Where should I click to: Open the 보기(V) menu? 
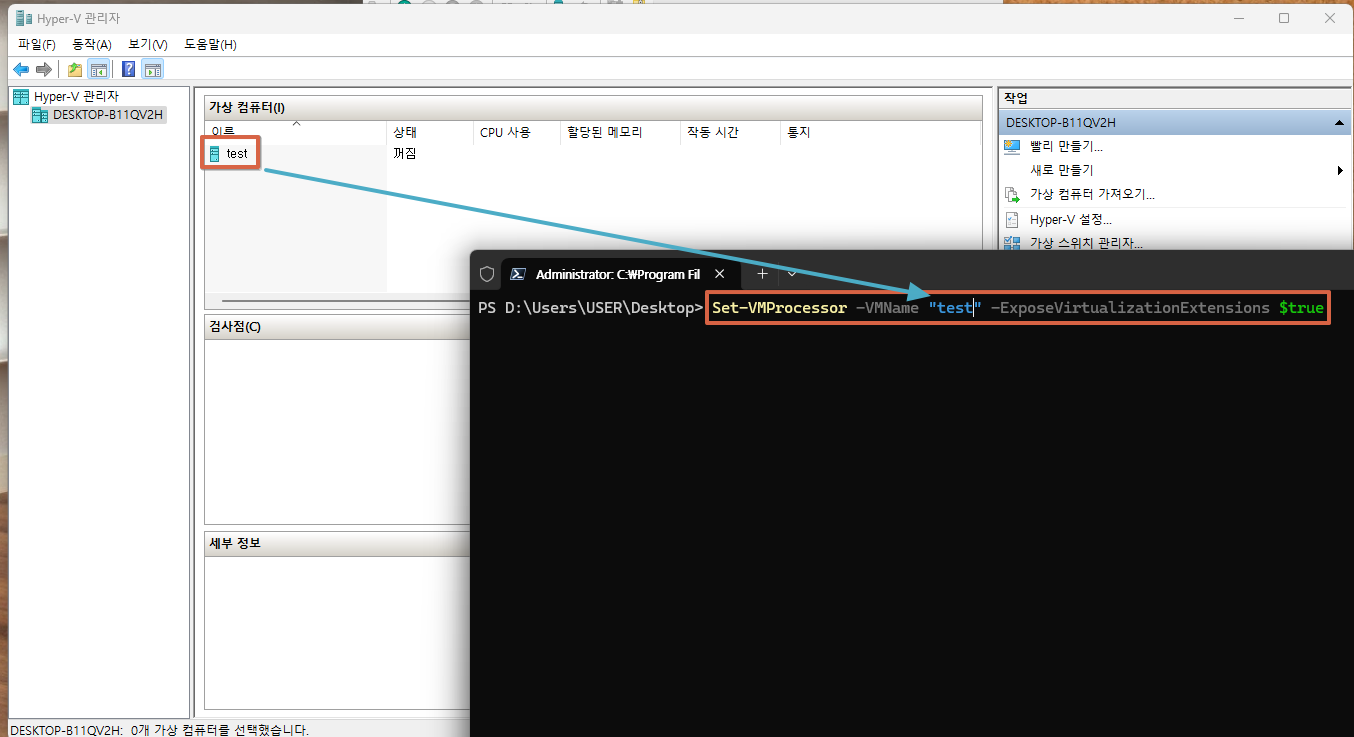[x=148, y=45]
